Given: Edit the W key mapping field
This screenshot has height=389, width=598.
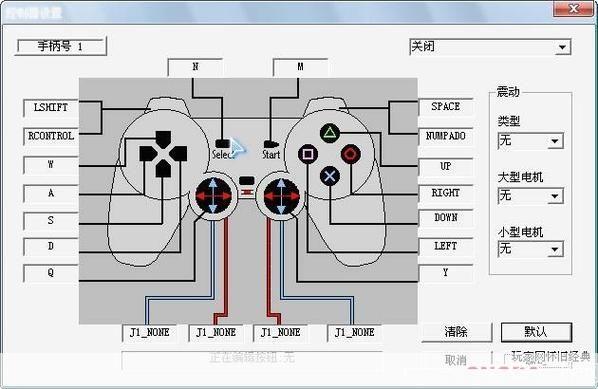Looking at the screenshot, I should 51,165.
